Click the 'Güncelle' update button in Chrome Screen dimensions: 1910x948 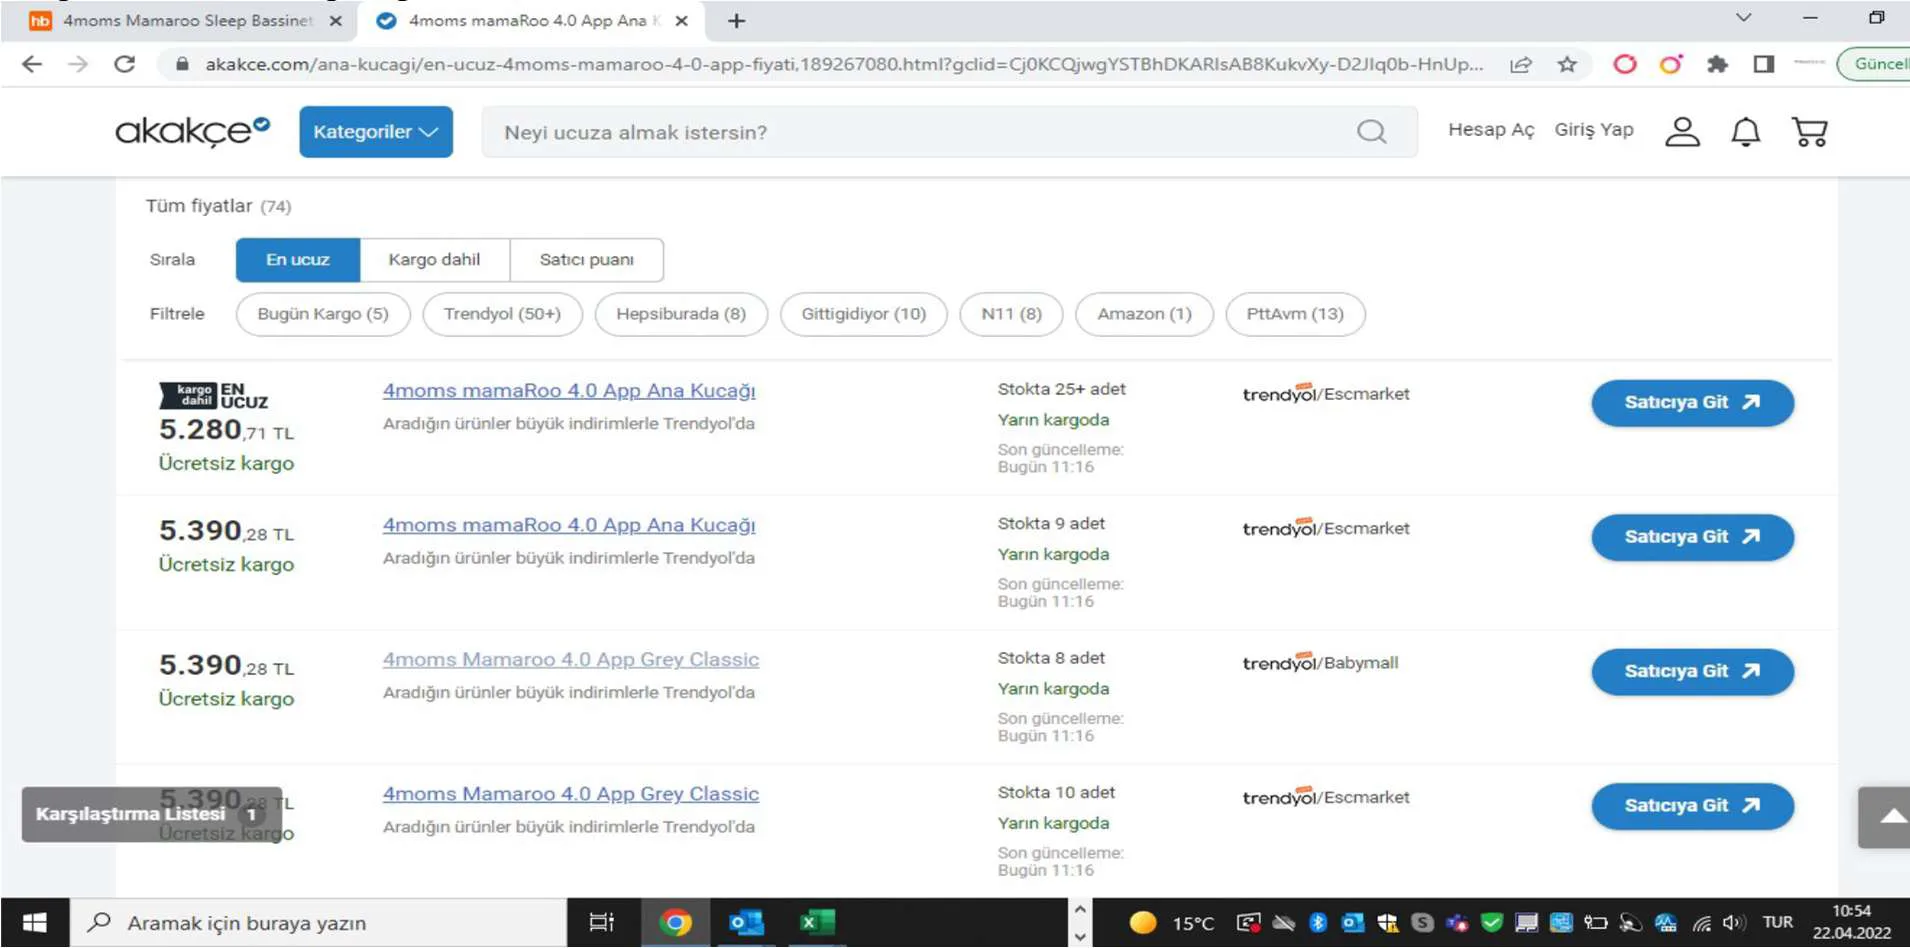point(1876,64)
